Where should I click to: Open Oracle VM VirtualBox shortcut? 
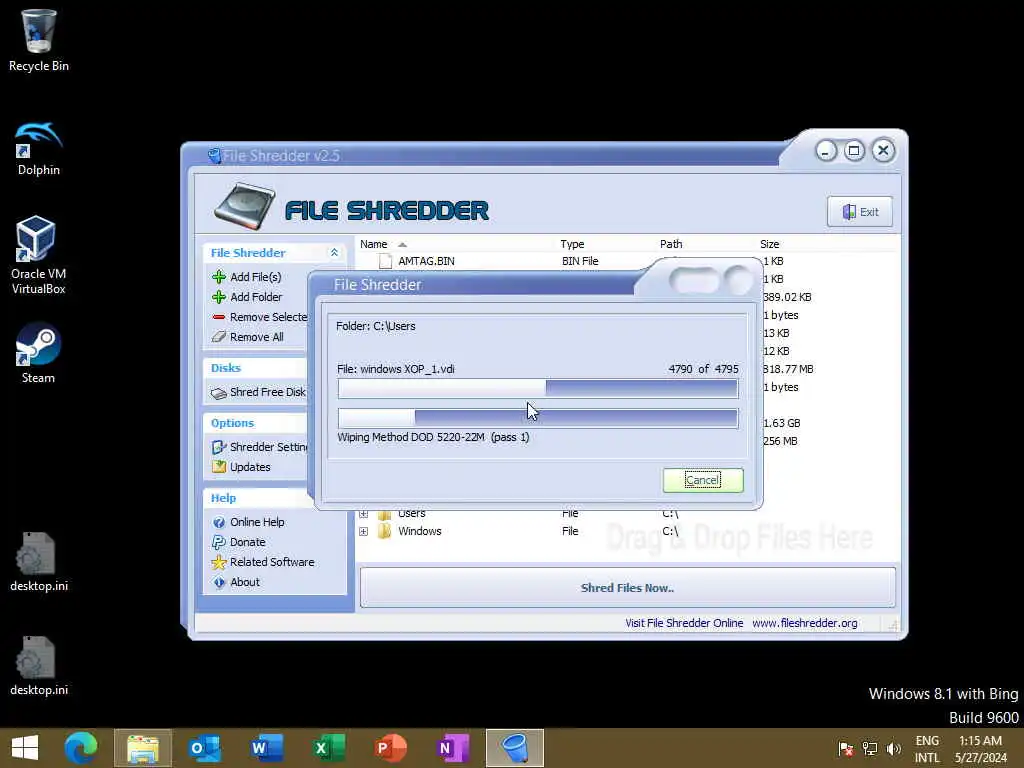pyautogui.click(x=38, y=255)
